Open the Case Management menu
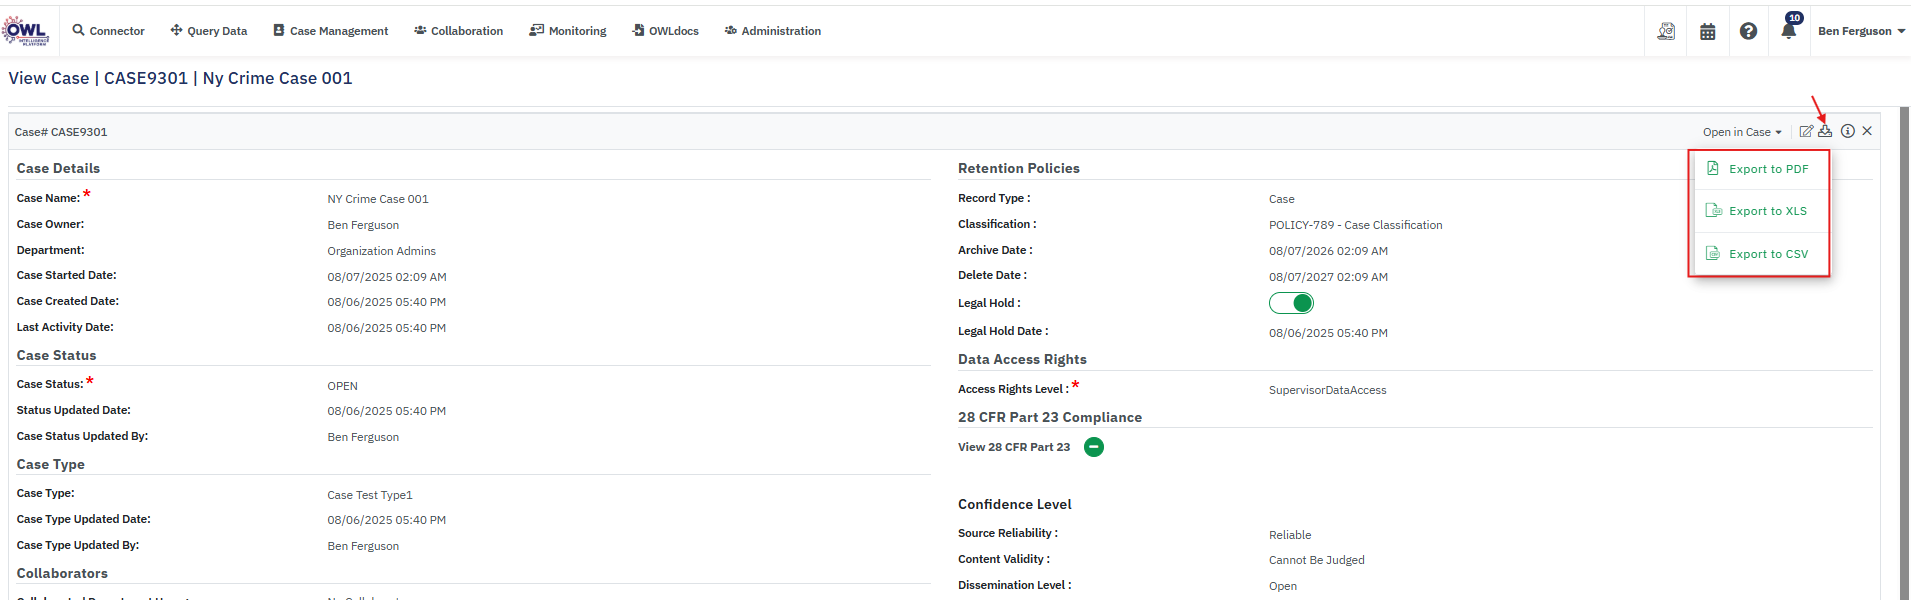This screenshot has width=1911, height=600. pyautogui.click(x=331, y=31)
